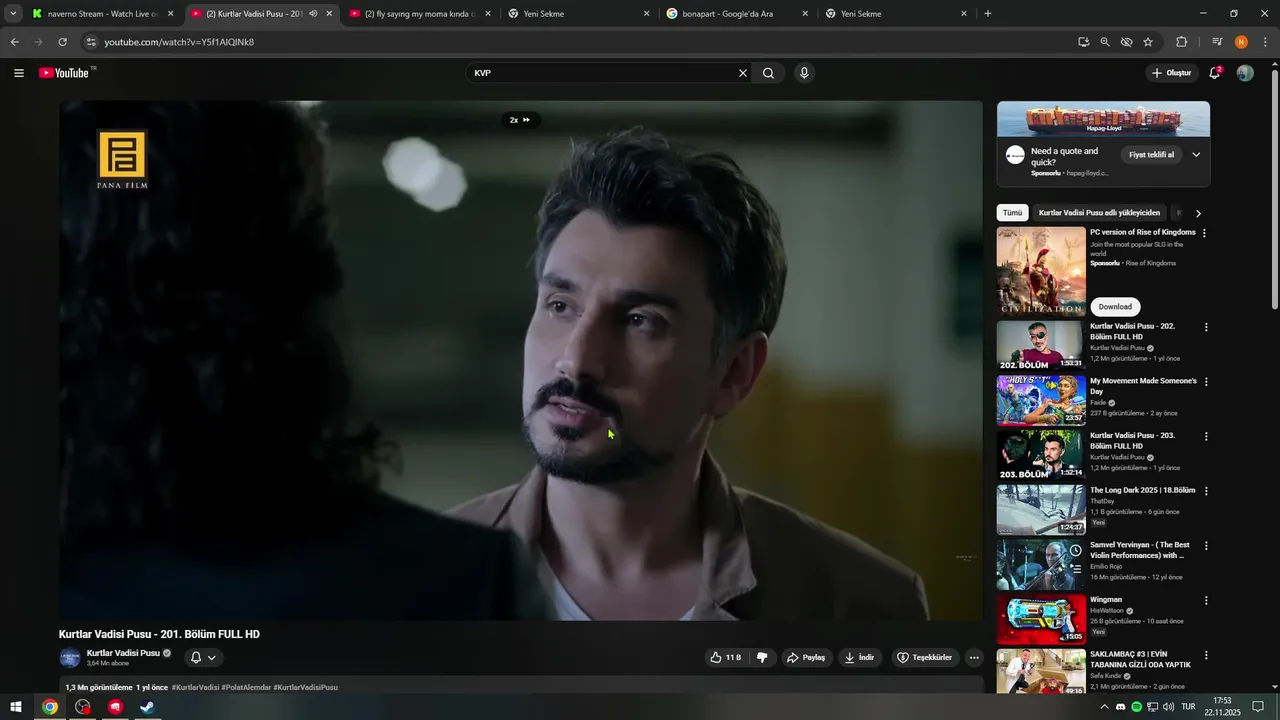This screenshot has height=720, width=1280.
Task: Clear the search box with the X
Action: (742, 73)
